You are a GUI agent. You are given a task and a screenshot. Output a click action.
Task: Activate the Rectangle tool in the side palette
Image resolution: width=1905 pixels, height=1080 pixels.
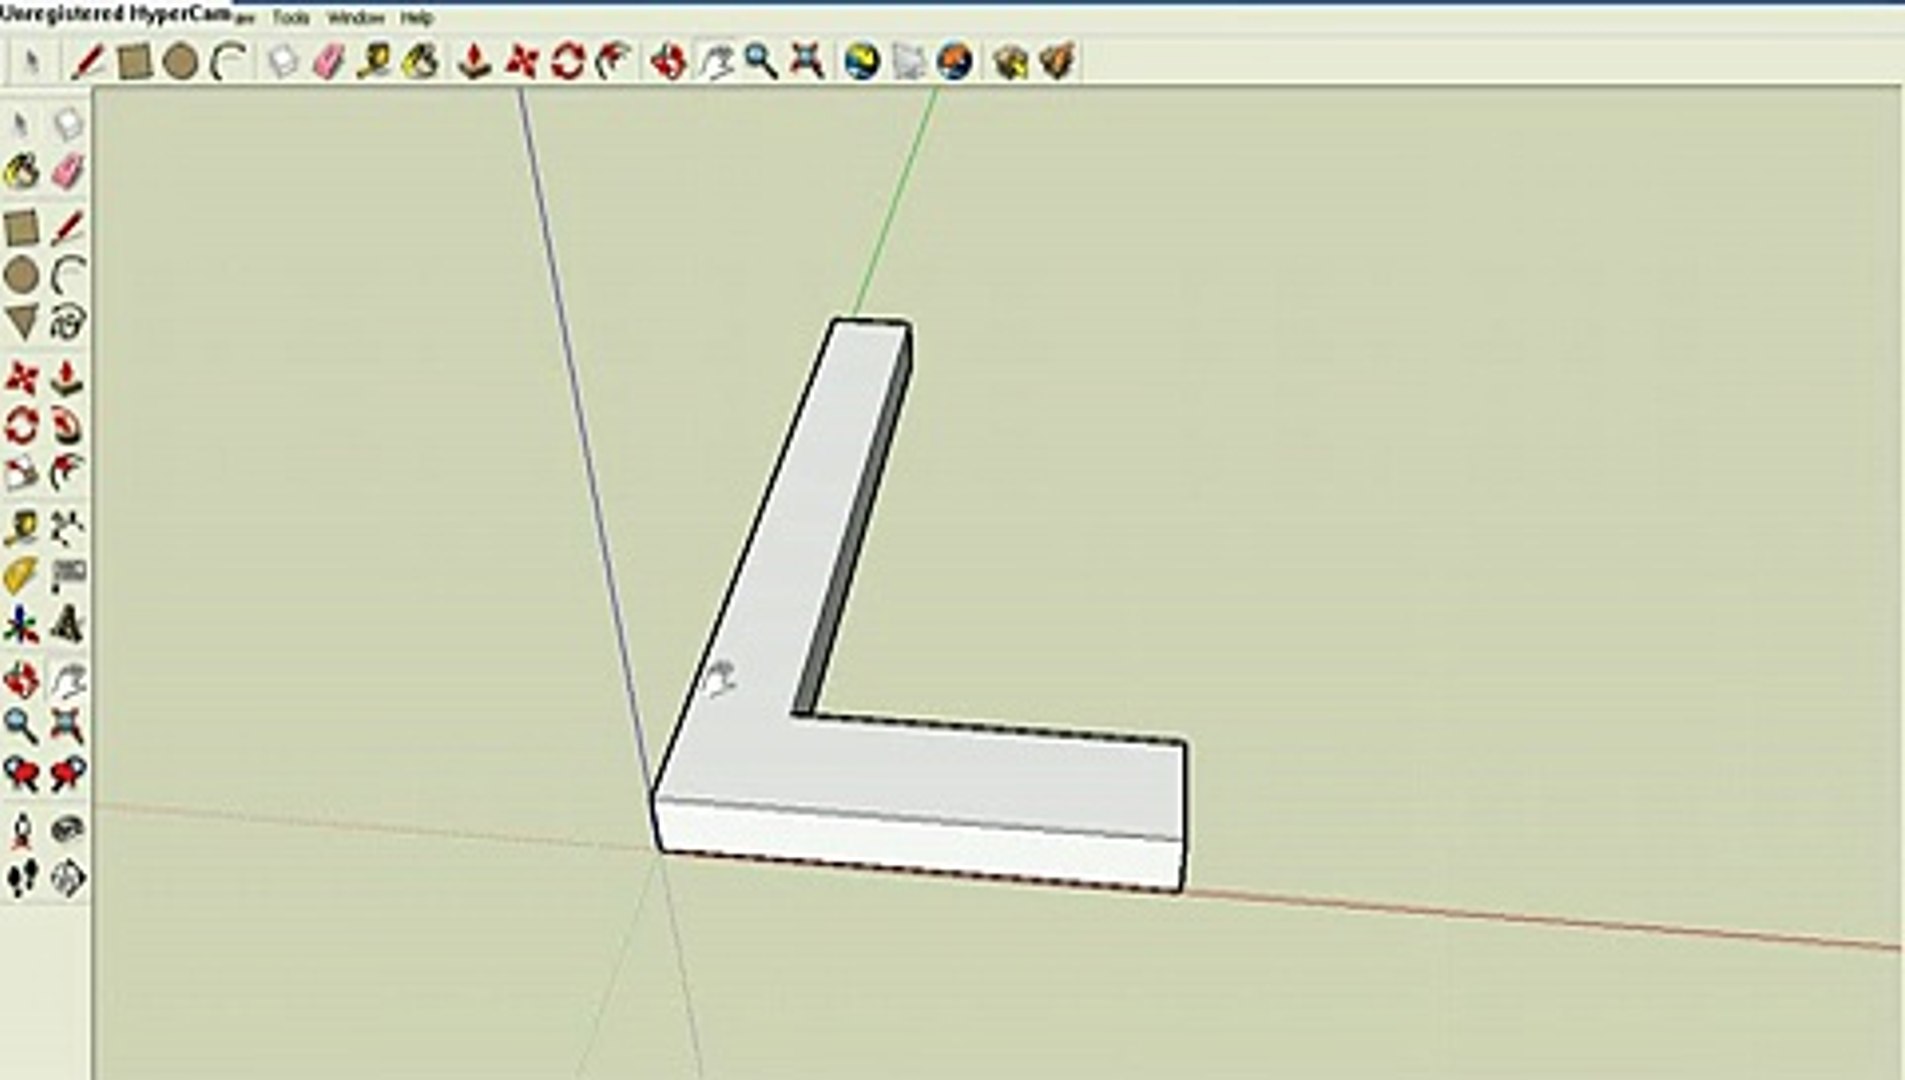[21, 228]
